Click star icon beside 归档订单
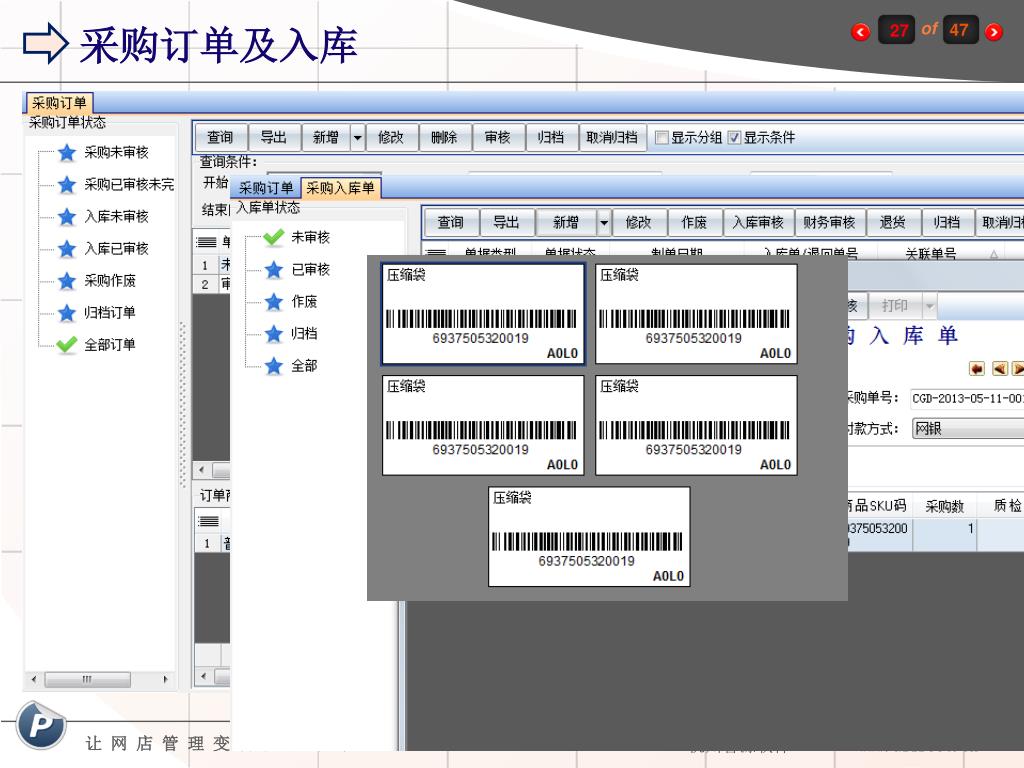 click(x=67, y=313)
